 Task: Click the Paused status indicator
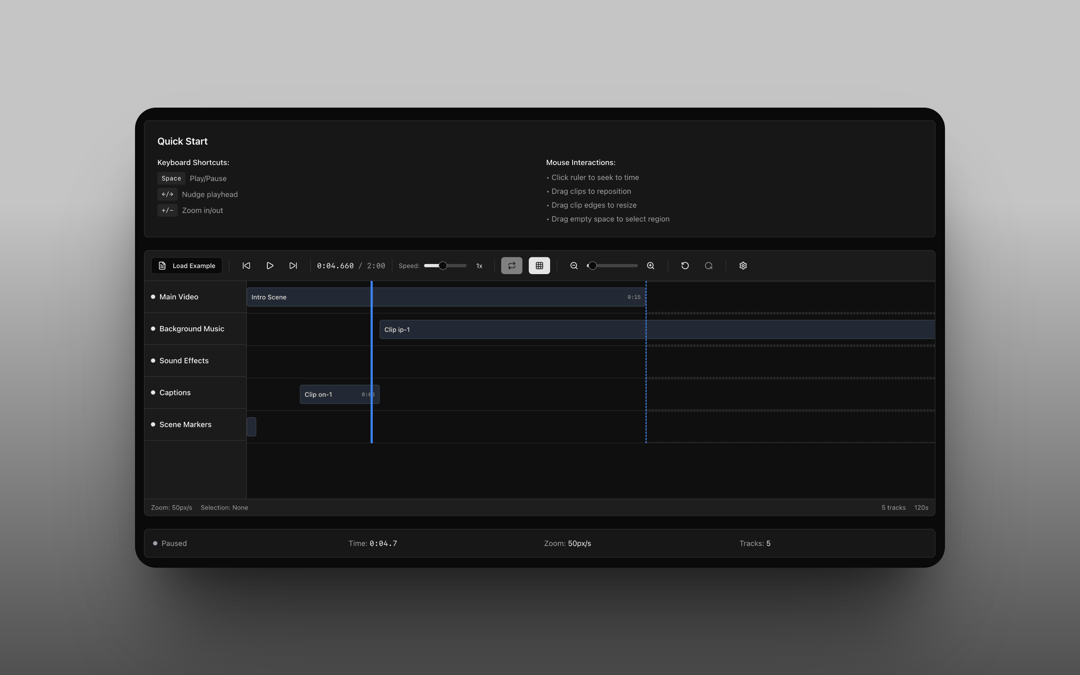[170, 543]
